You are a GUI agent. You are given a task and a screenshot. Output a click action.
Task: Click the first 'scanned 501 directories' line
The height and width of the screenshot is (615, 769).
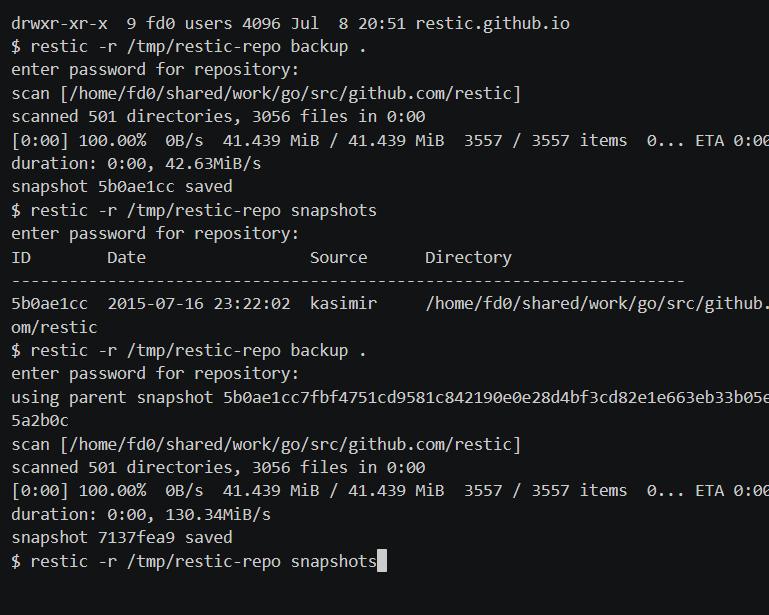tap(218, 117)
